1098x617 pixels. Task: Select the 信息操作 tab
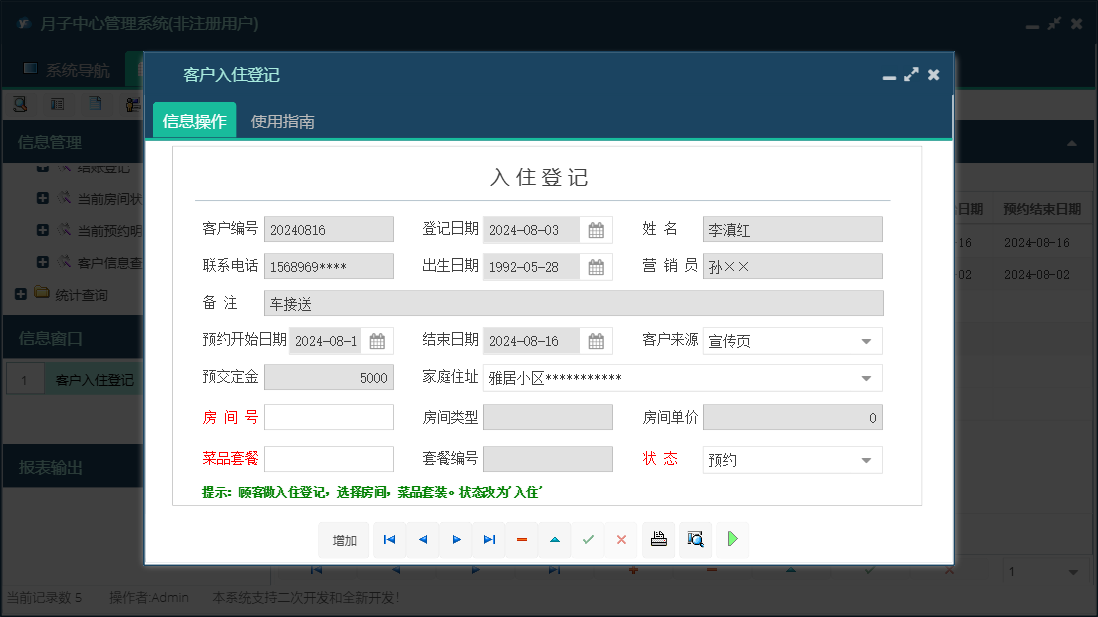(194, 122)
